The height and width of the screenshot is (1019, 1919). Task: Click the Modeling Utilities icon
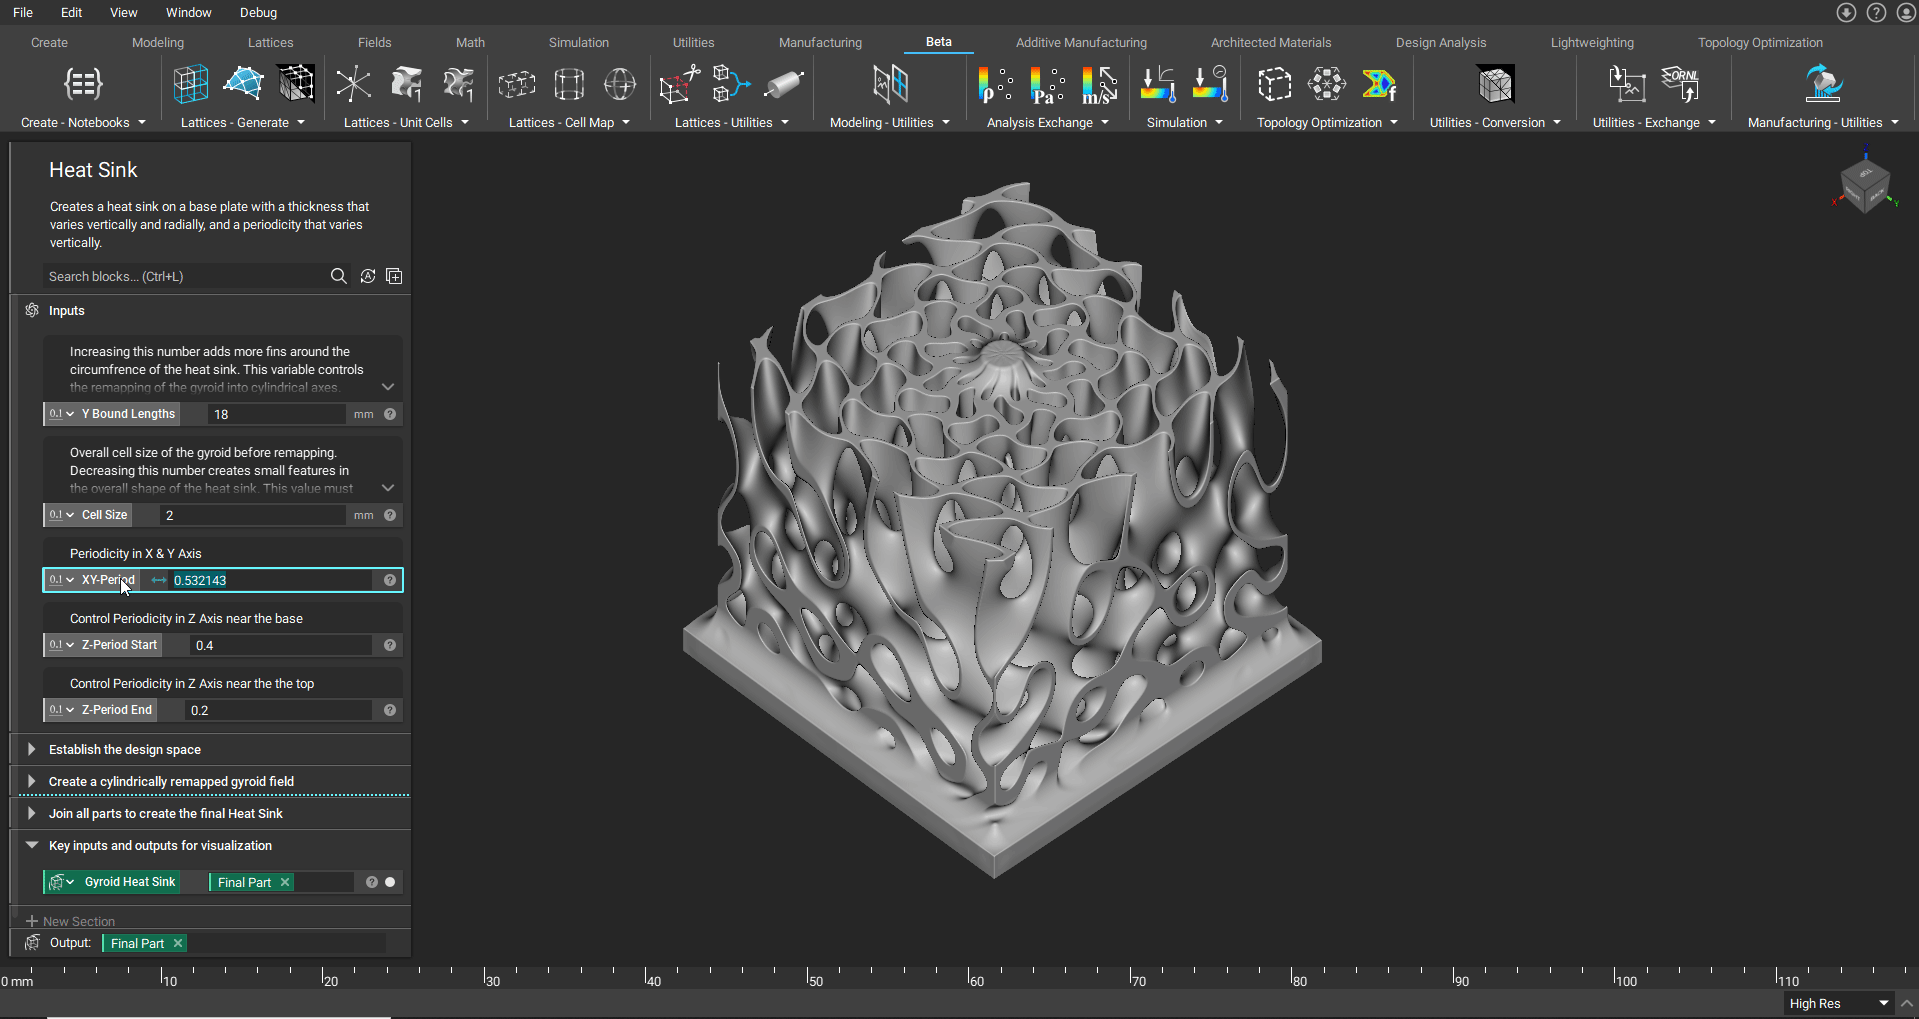point(890,85)
